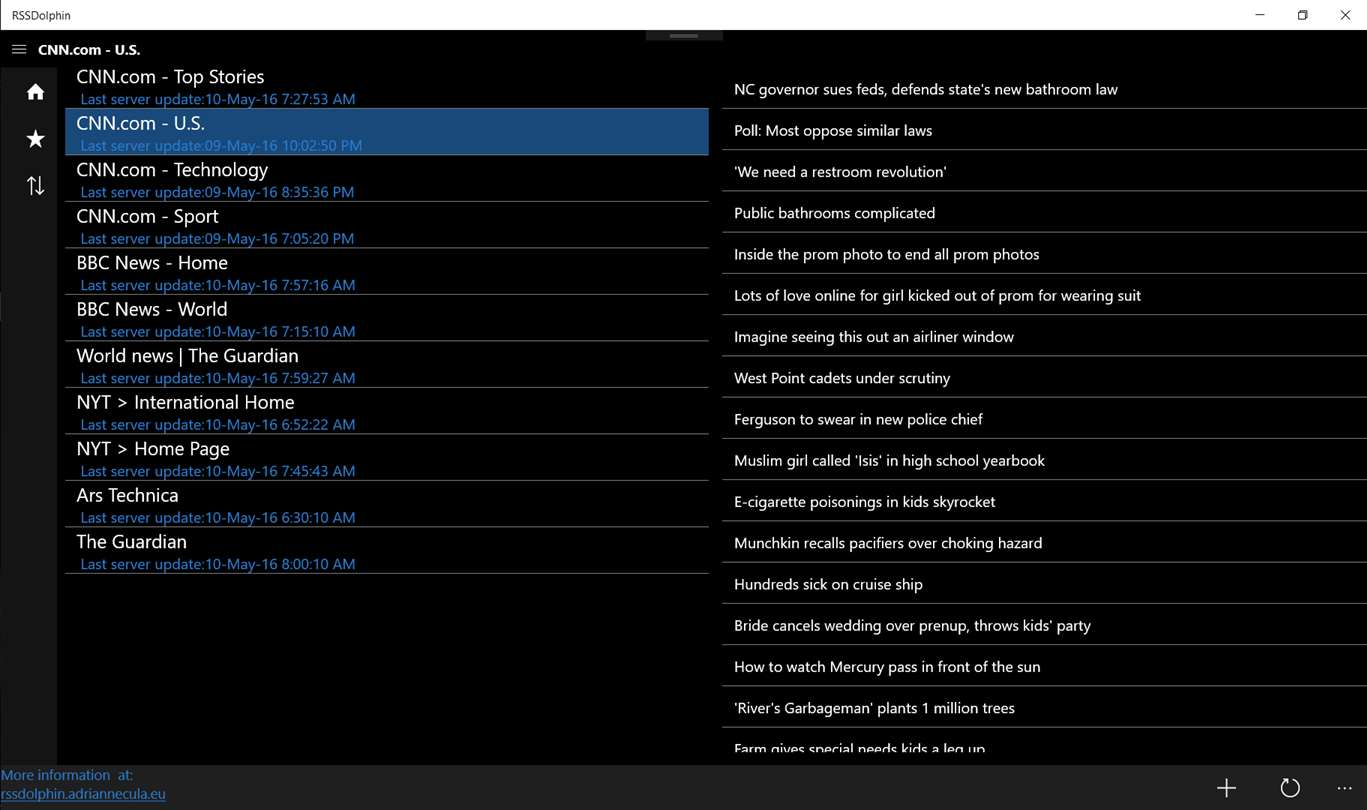The width and height of the screenshot is (1367, 810).
Task: Click the rssdolphin.adriannecula.eu link
Action: coord(83,794)
